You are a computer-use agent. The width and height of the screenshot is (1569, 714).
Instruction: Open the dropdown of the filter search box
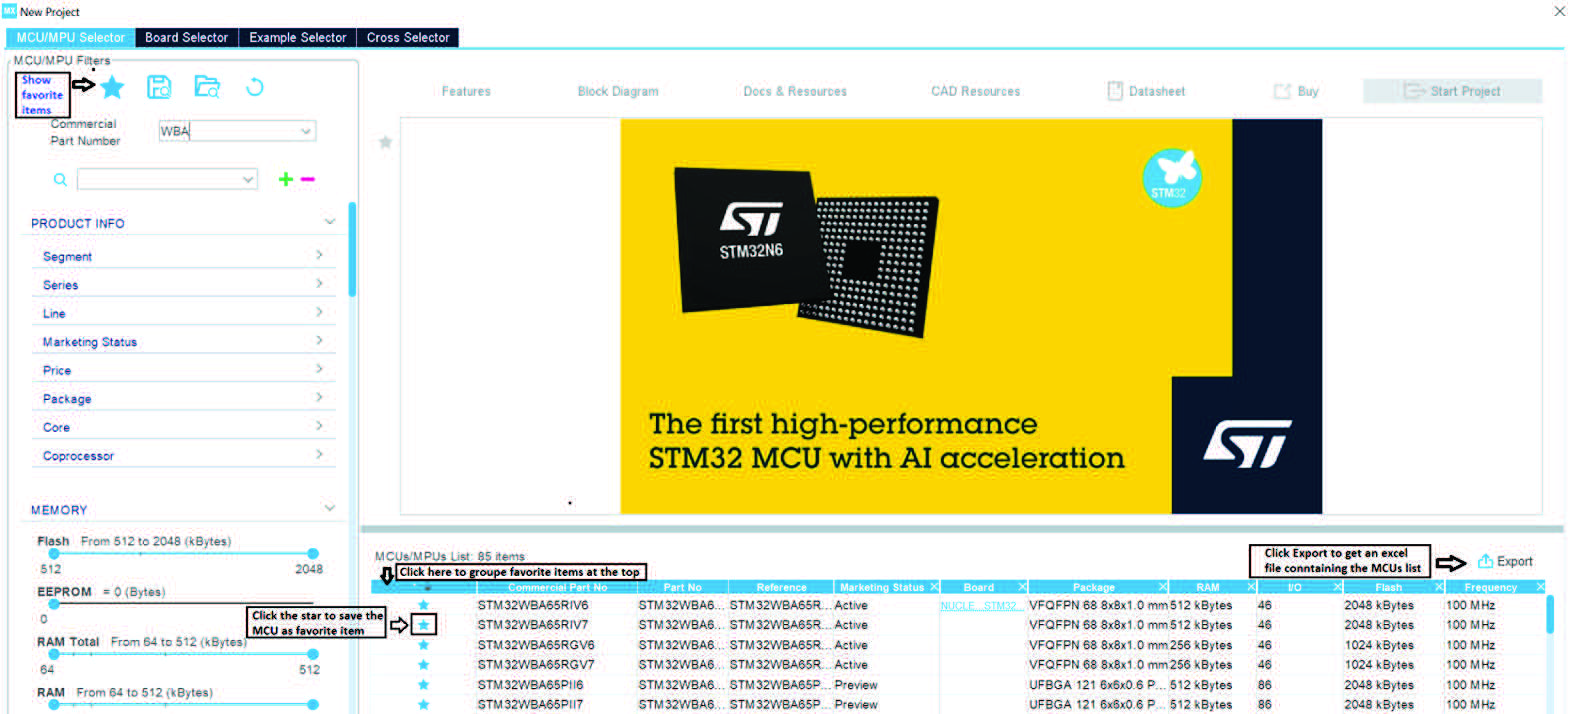tap(247, 179)
